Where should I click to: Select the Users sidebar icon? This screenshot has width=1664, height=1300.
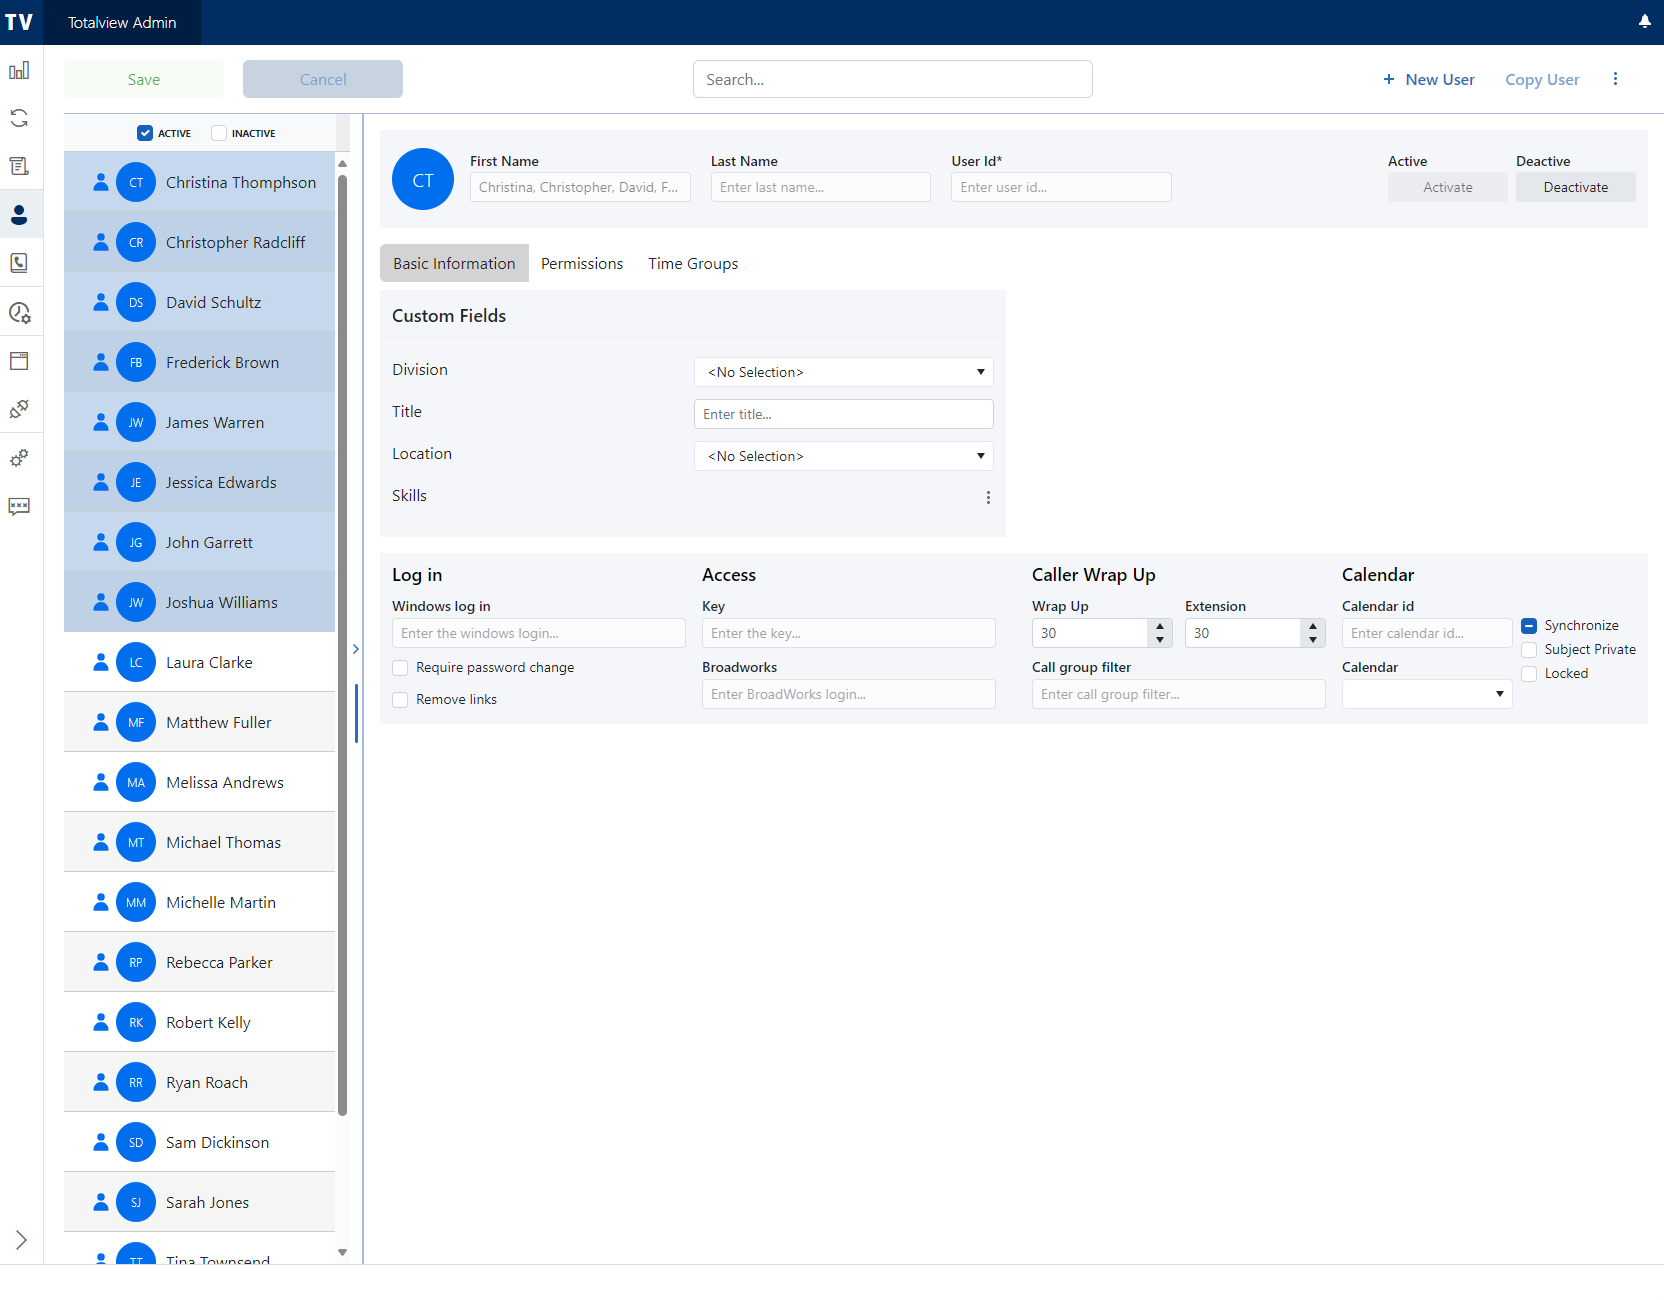[x=19, y=214]
